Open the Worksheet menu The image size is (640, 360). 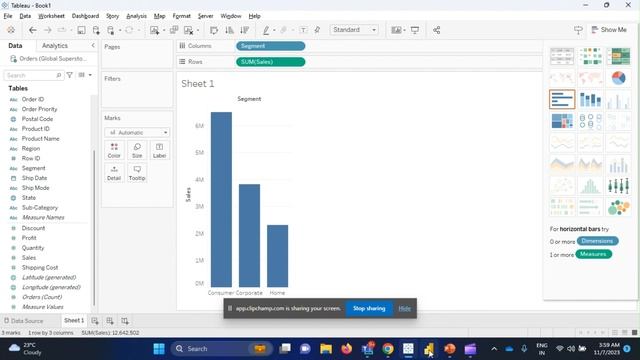tap(51, 16)
